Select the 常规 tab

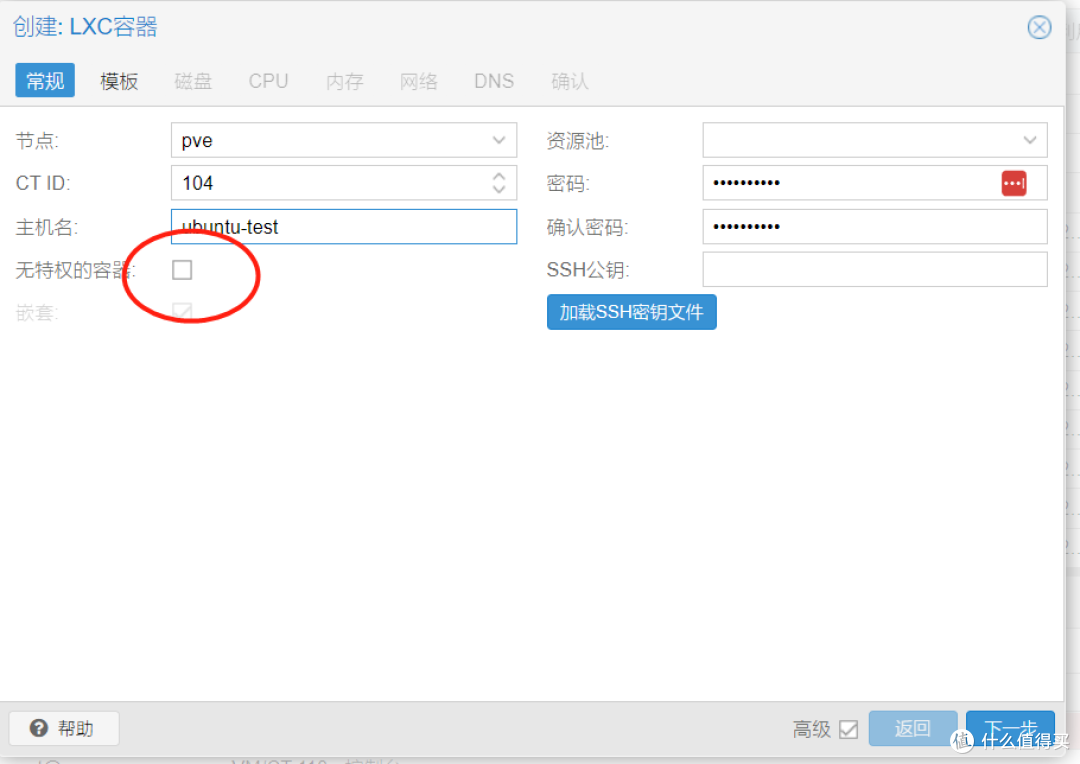[44, 81]
